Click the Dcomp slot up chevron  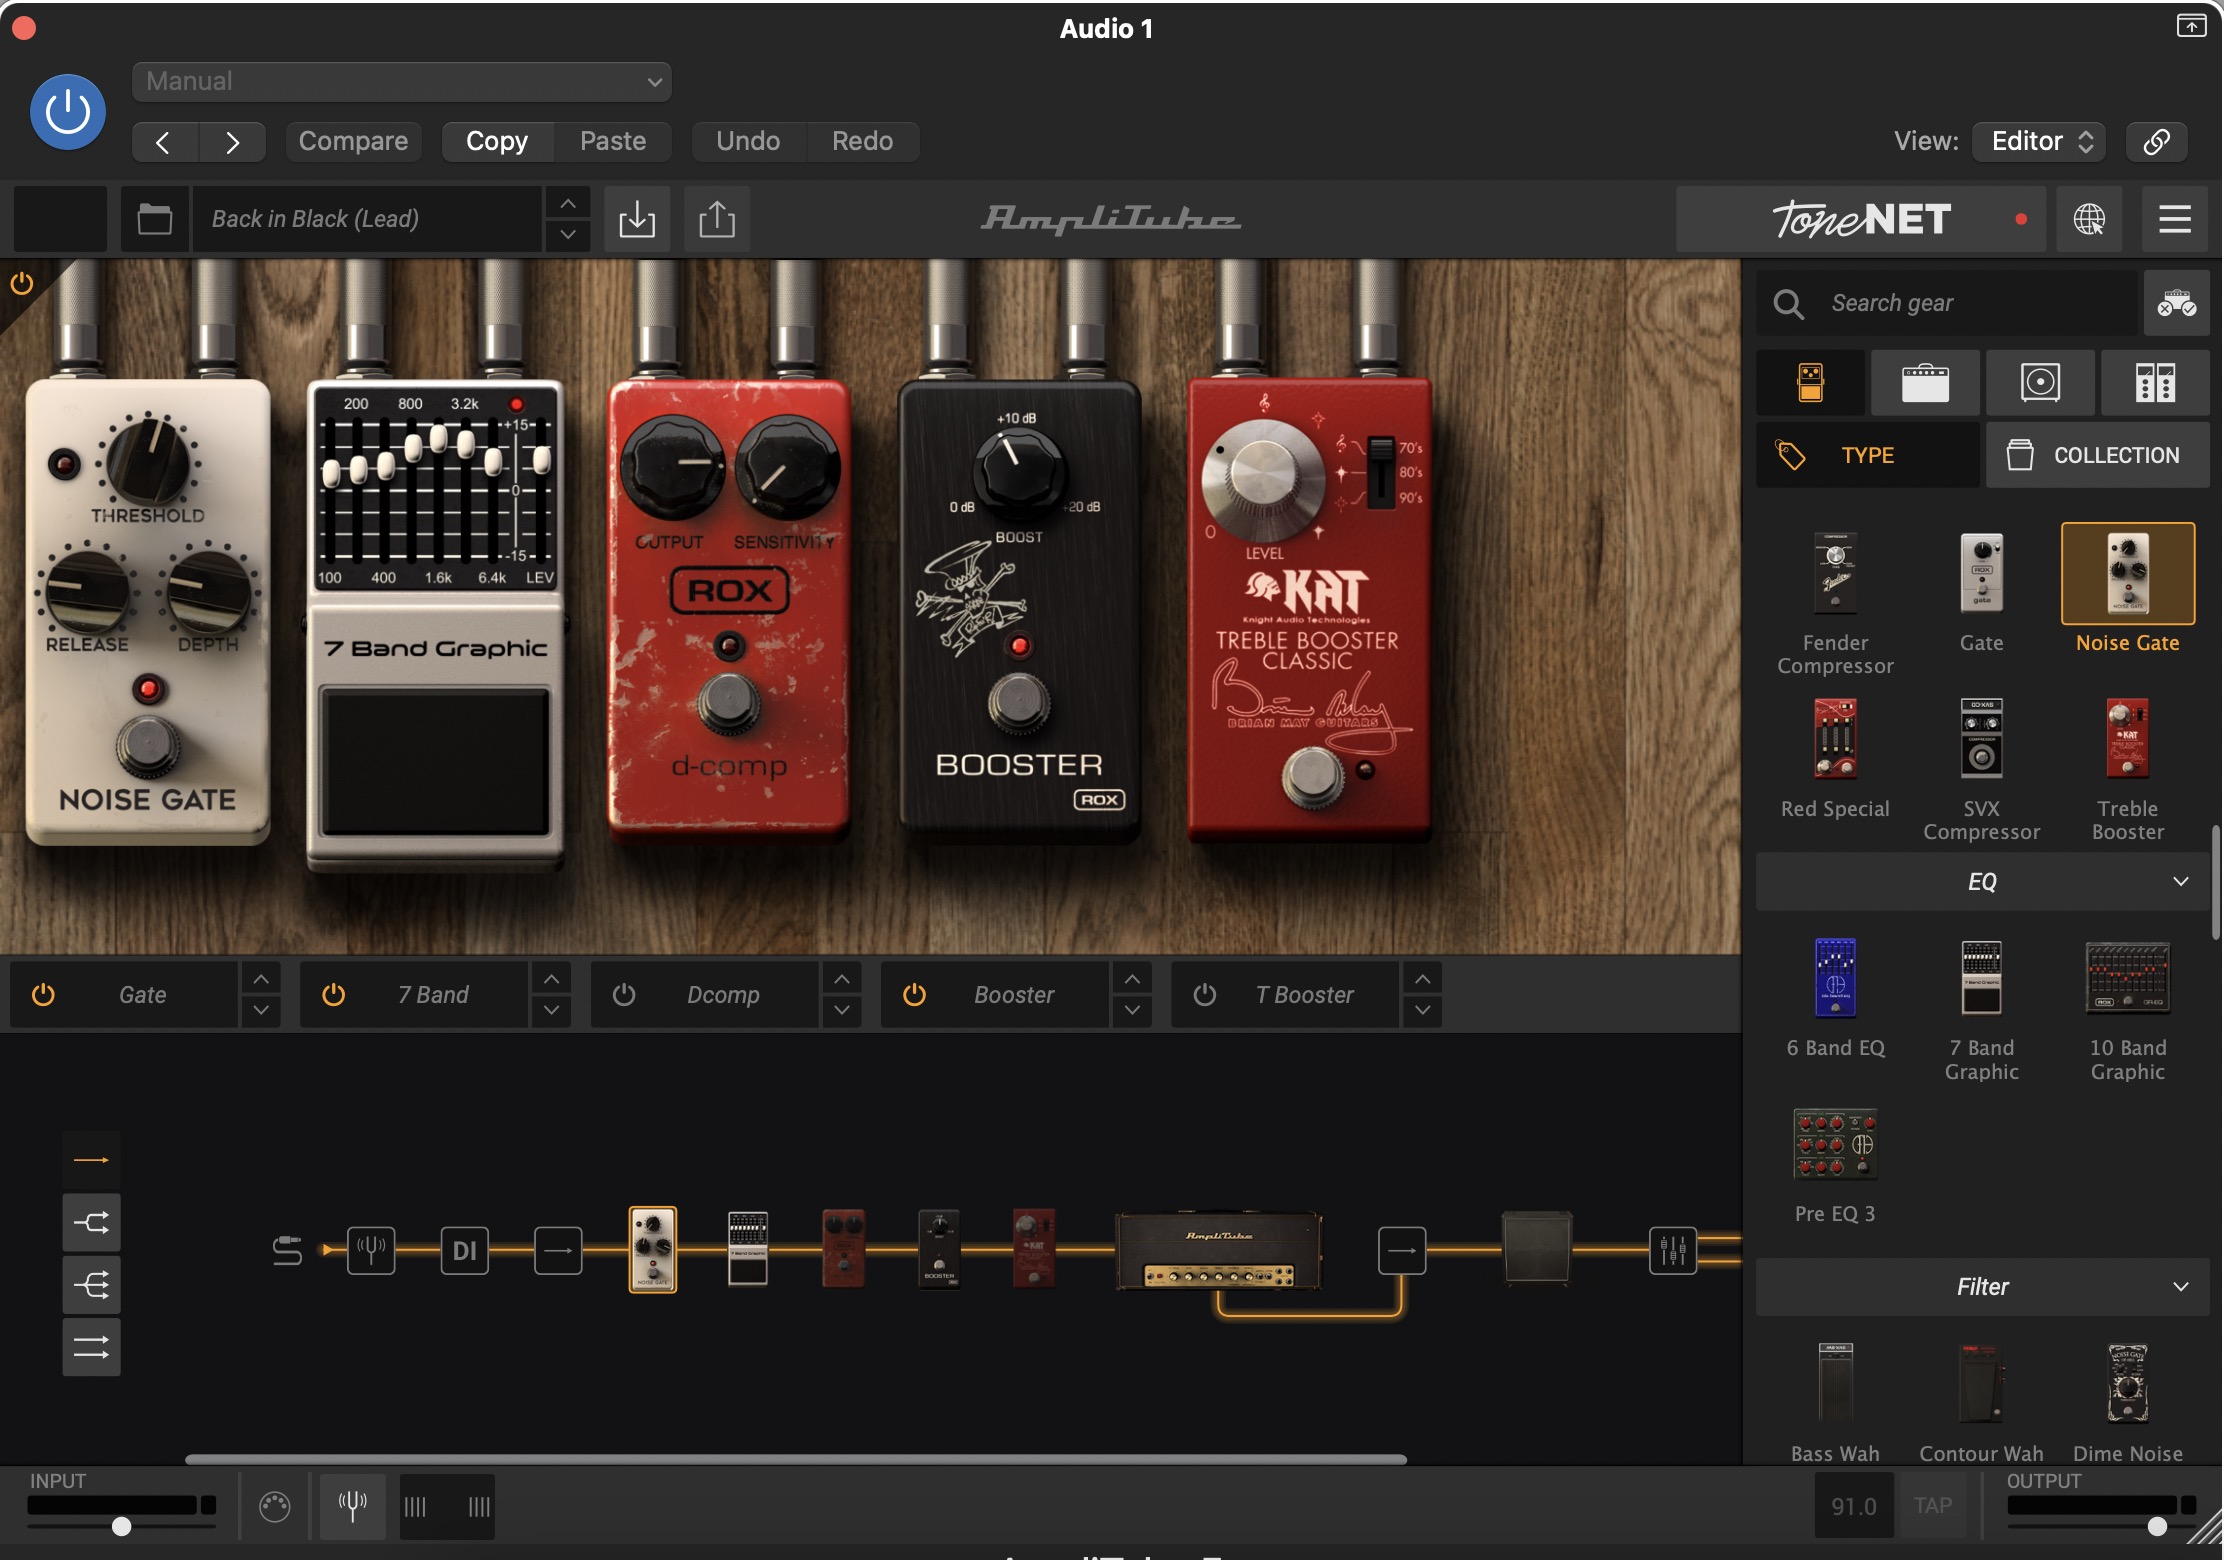(x=842, y=978)
